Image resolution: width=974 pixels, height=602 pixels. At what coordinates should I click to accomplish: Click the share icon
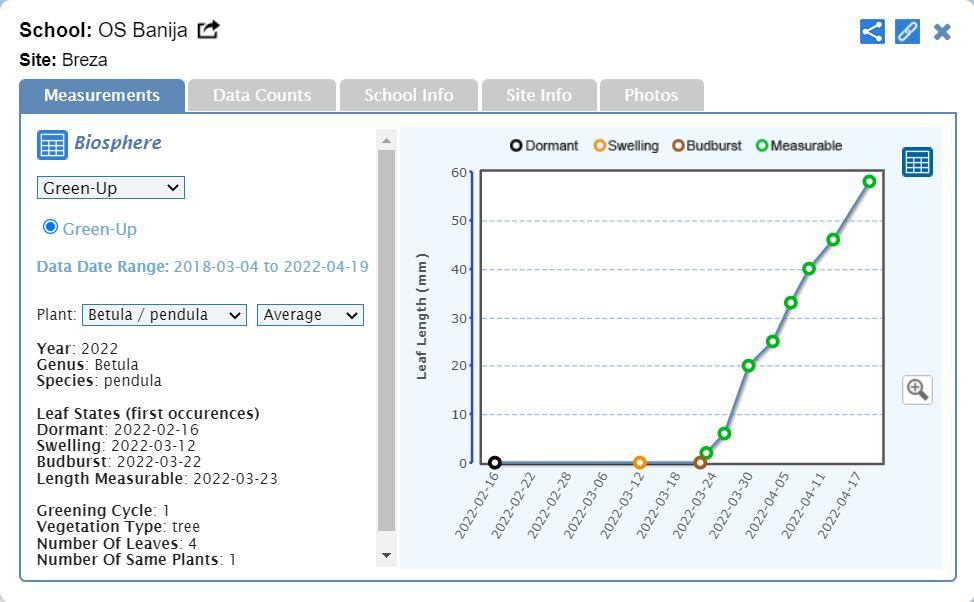[x=872, y=31]
